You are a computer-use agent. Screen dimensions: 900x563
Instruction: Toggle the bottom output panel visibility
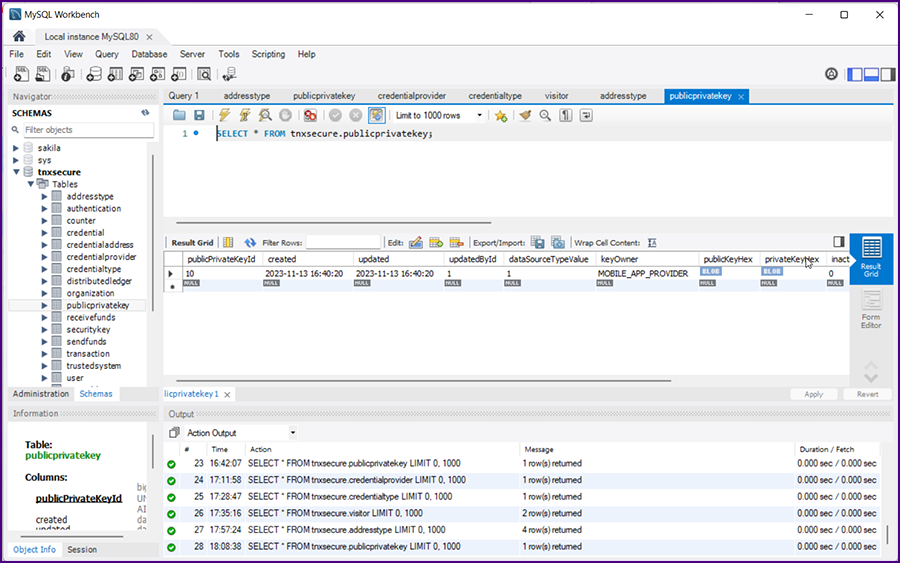871,74
